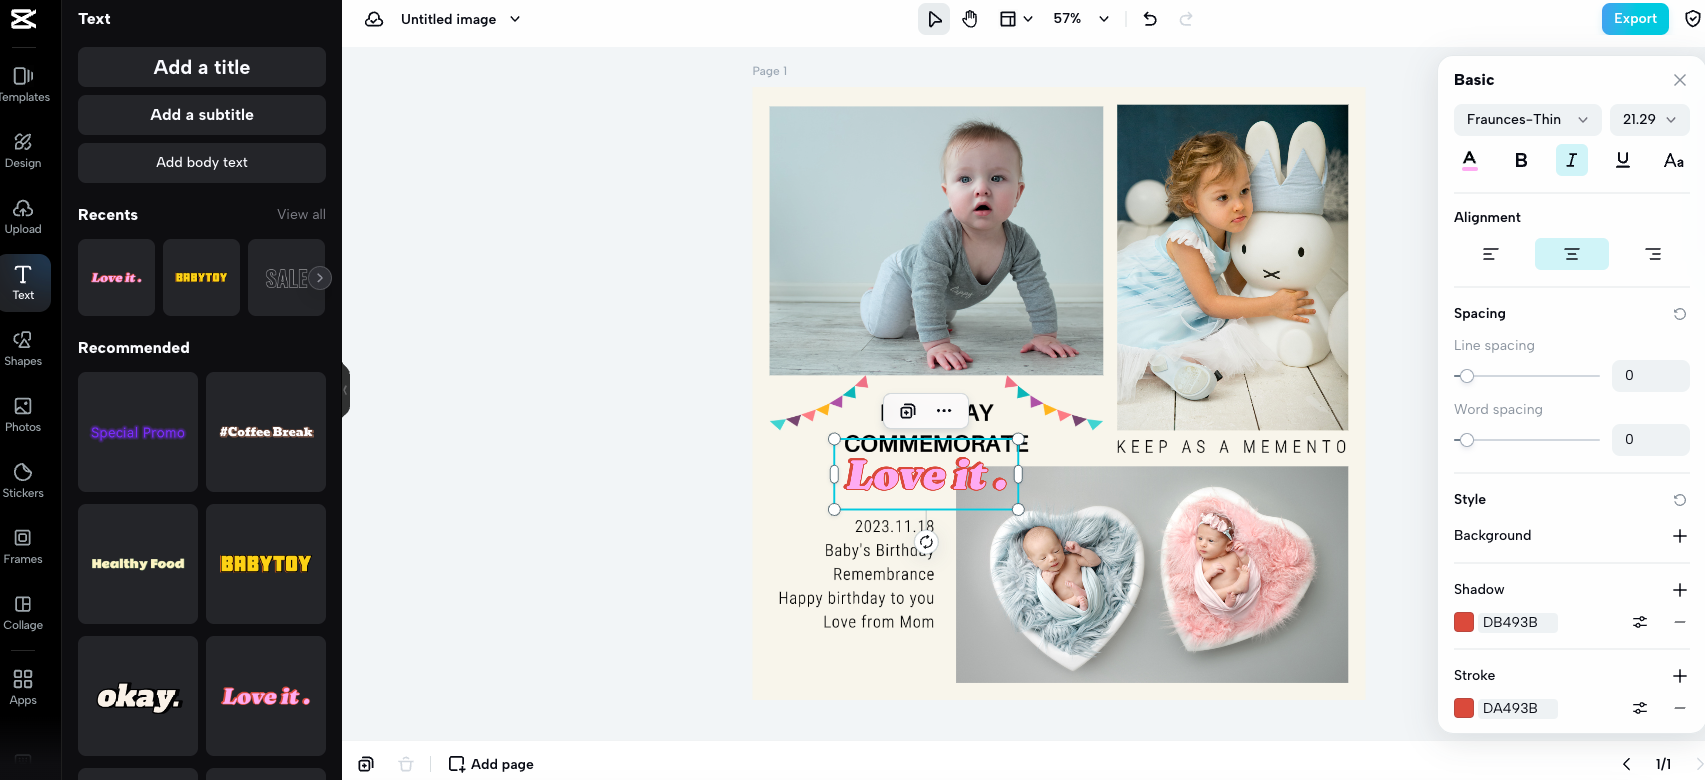Open the Fraunces-Thin font dropdown
The image size is (1705, 780).
pyautogui.click(x=1527, y=120)
